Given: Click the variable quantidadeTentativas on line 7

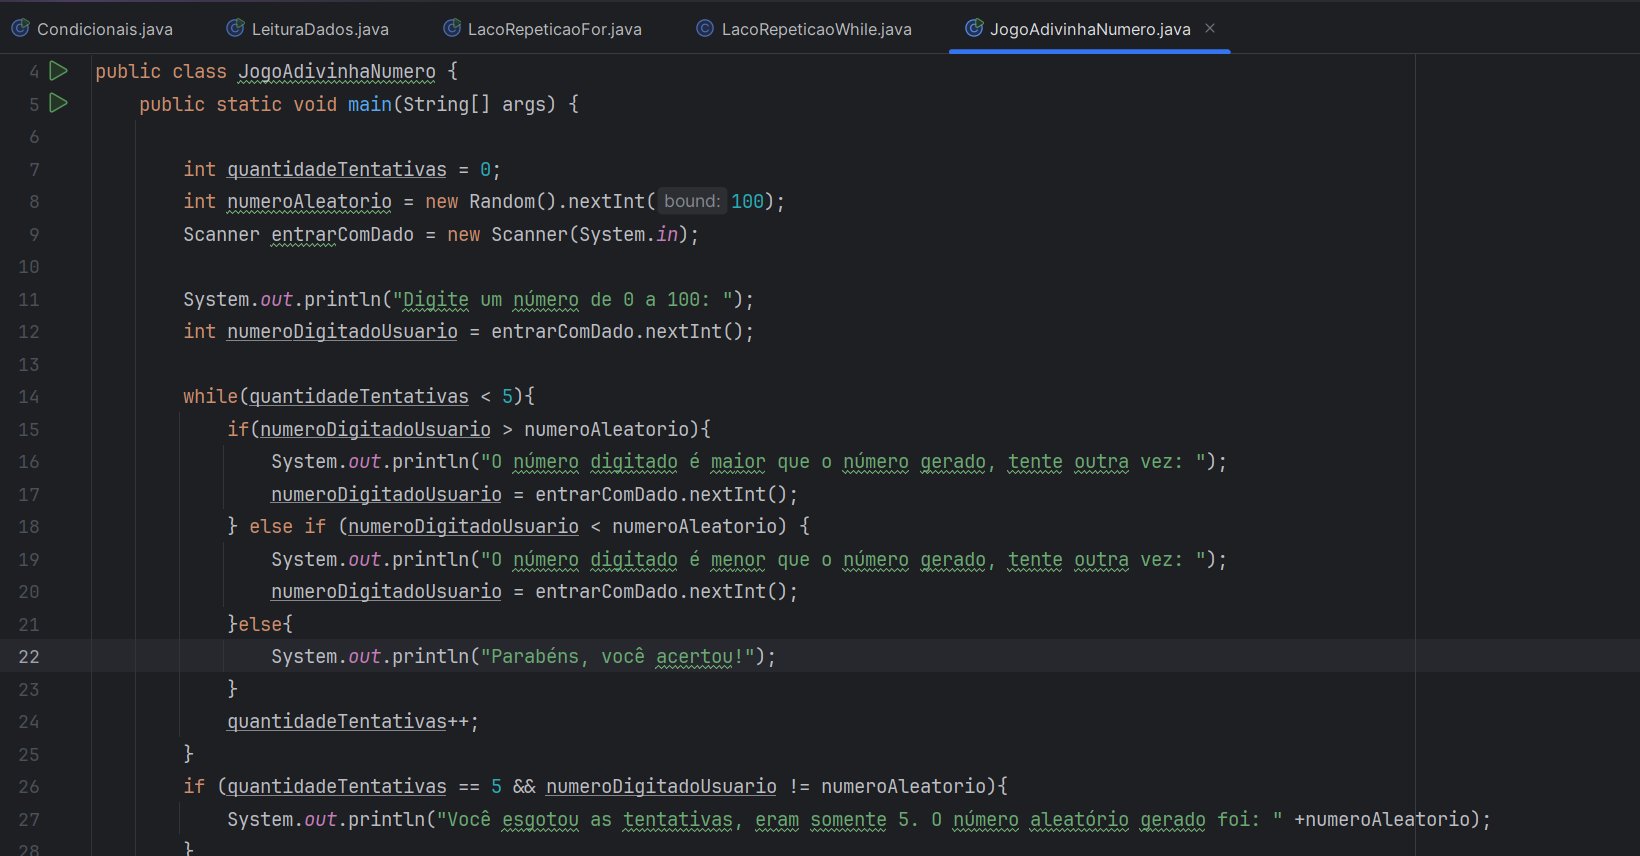Looking at the screenshot, I should coord(337,170).
